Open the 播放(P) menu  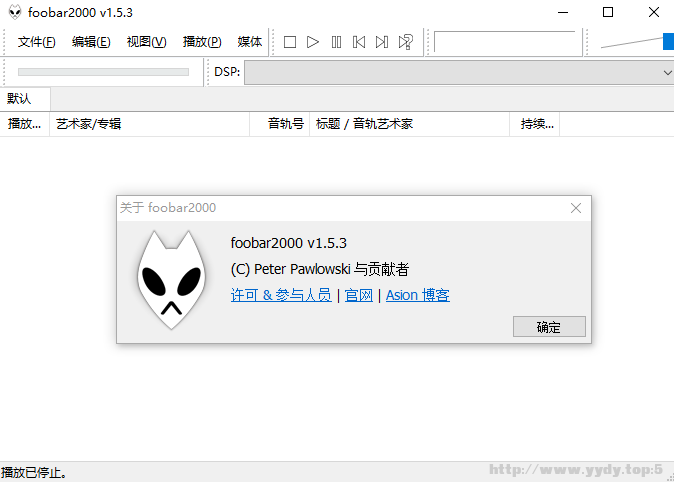point(202,42)
